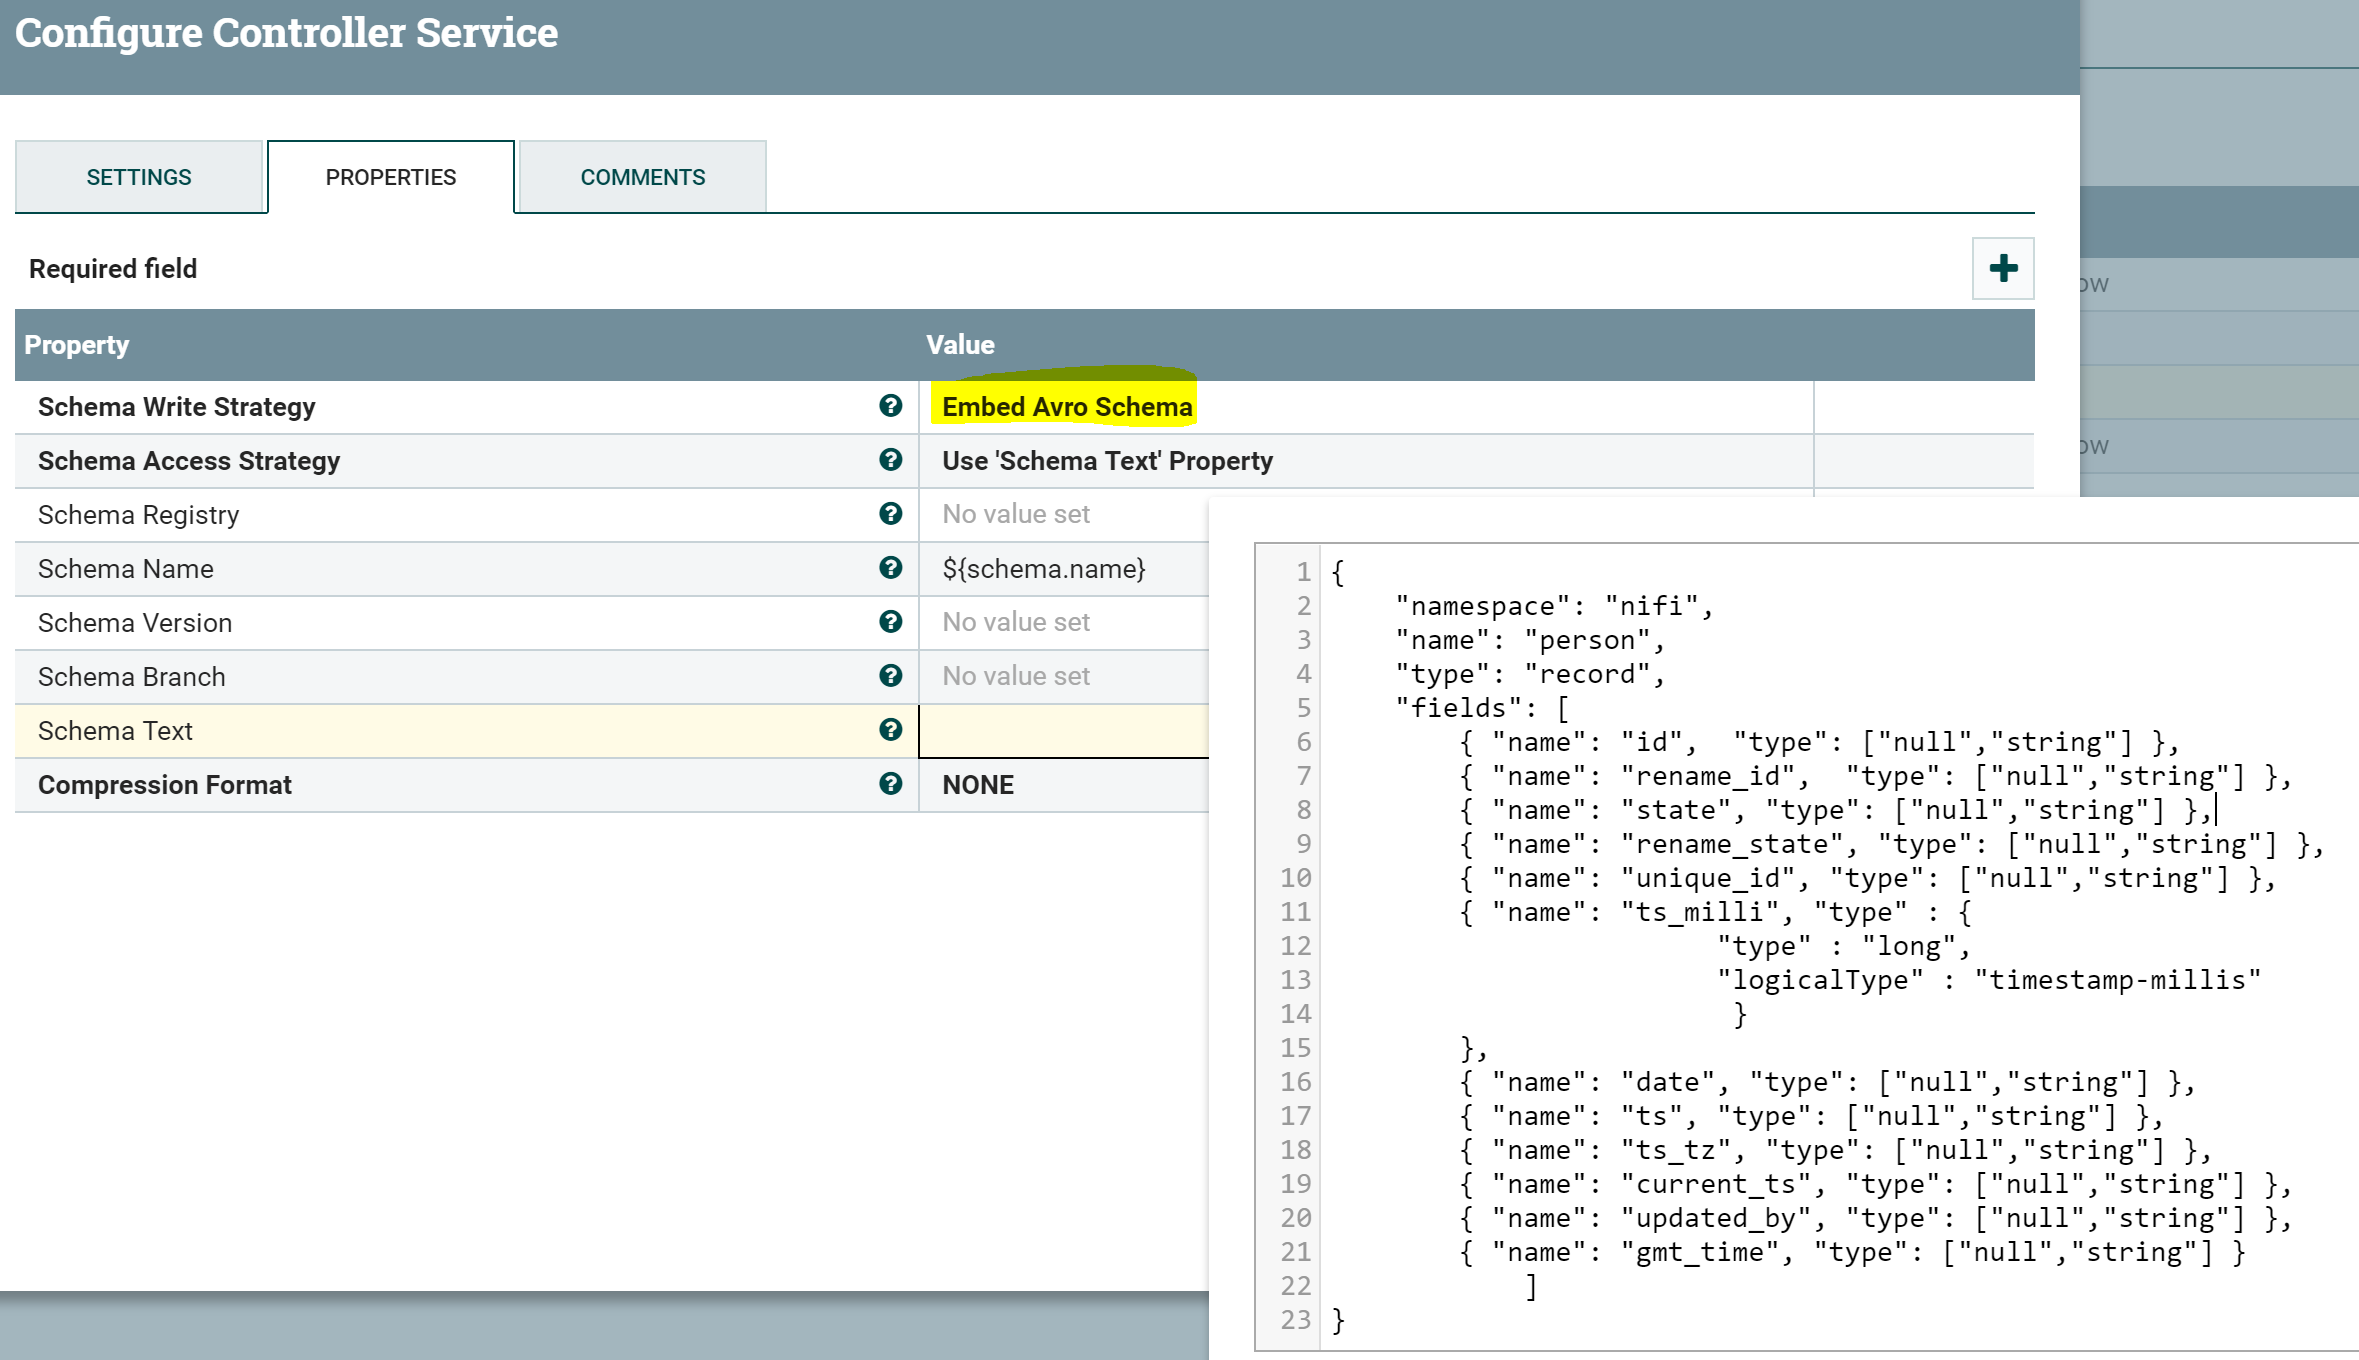Open help for Schema Registry property
The image size is (2359, 1360).
tap(891, 514)
